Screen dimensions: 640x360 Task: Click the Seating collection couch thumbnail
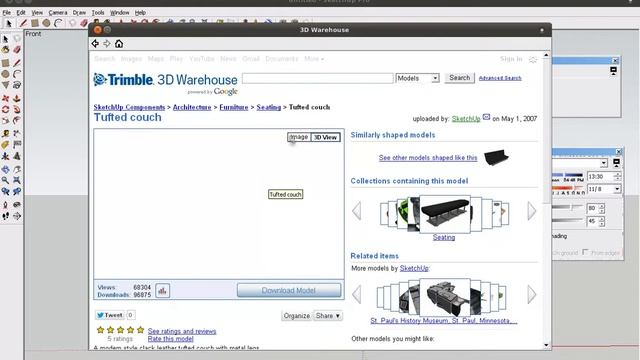coord(445,213)
